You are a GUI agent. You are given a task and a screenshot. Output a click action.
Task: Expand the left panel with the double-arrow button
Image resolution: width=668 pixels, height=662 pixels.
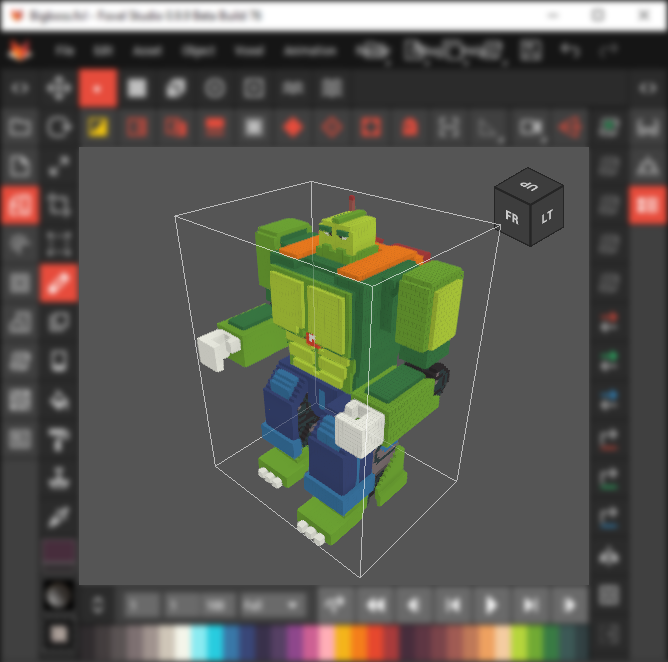pos(20,89)
